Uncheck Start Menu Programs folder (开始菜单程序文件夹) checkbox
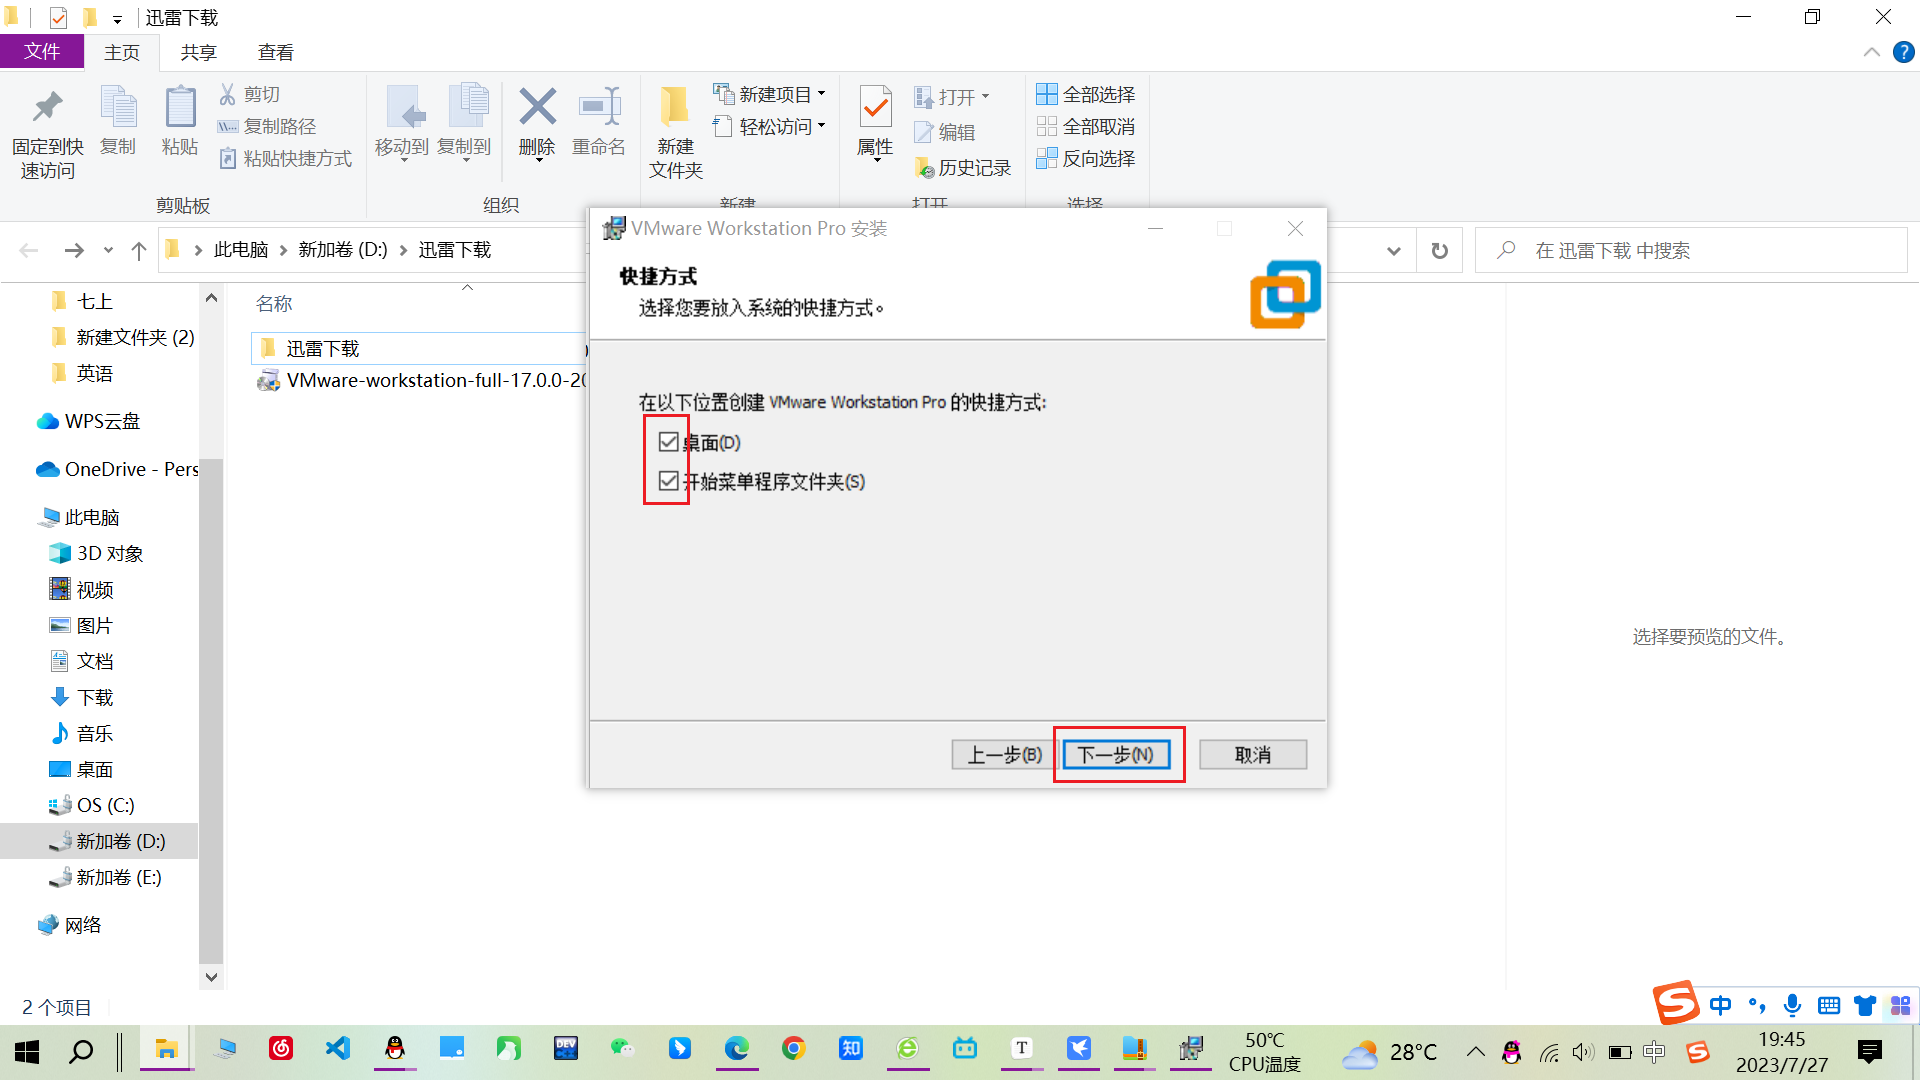The height and width of the screenshot is (1080, 1920). tap(669, 481)
